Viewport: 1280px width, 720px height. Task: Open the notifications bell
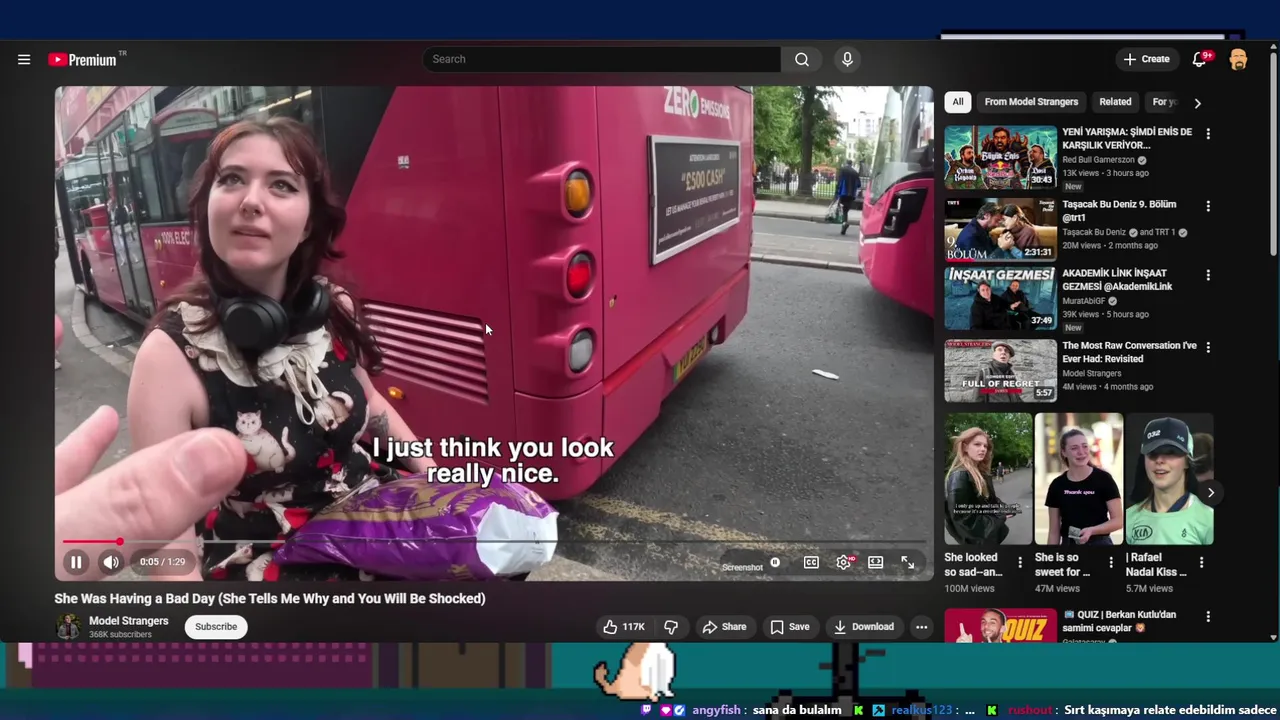pyautogui.click(x=1199, y=59)
